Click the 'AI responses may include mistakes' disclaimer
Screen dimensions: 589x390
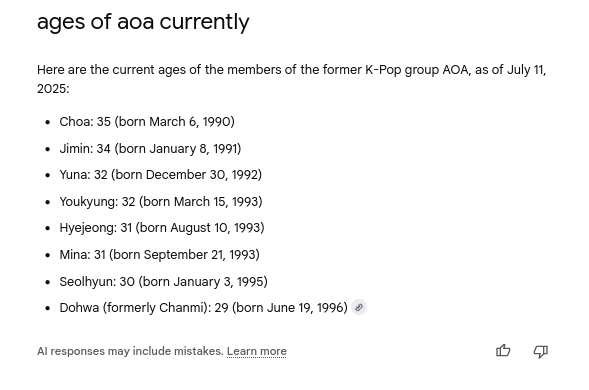(x=130, y=351)
